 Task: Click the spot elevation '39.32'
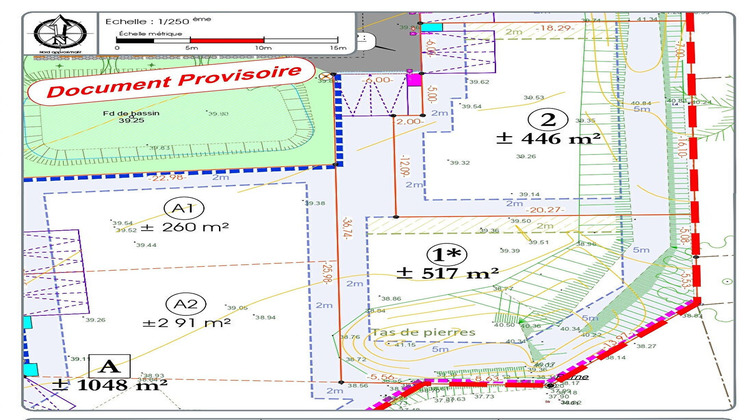coord(460,163)
